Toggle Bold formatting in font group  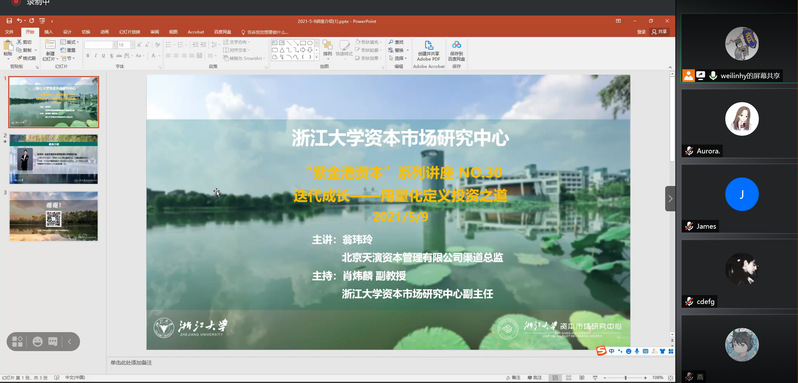[88, 56]
